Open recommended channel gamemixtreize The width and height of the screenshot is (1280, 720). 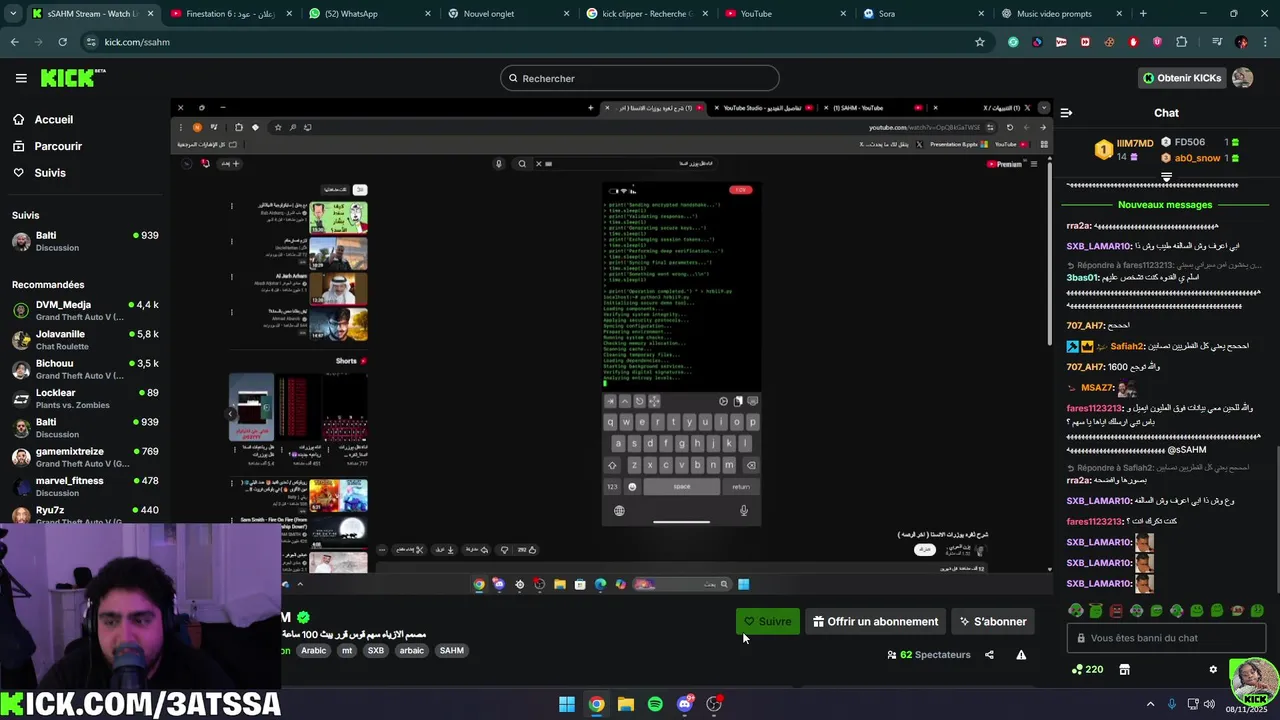(85, 457)
